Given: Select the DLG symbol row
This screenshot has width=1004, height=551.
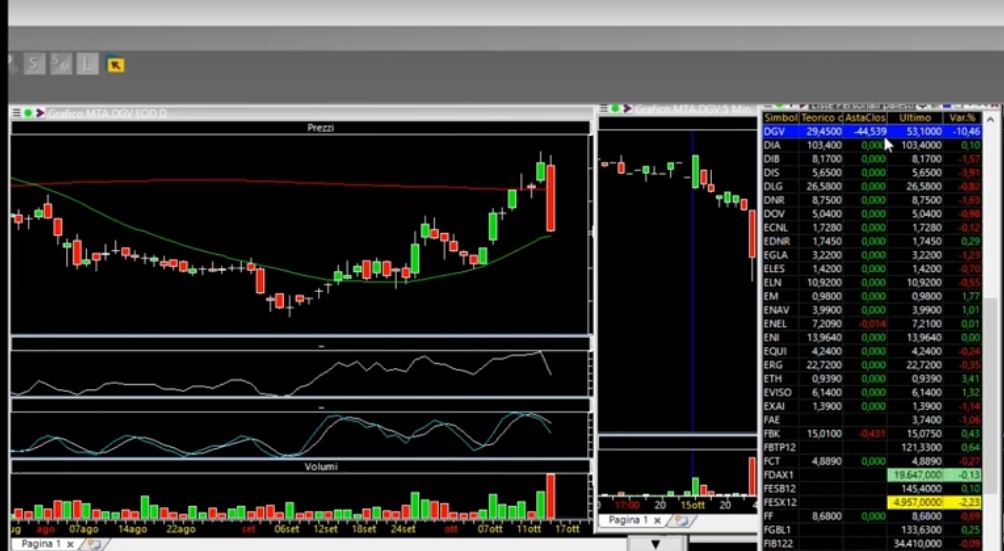Looking at the screenshot, I should point(872,186).
